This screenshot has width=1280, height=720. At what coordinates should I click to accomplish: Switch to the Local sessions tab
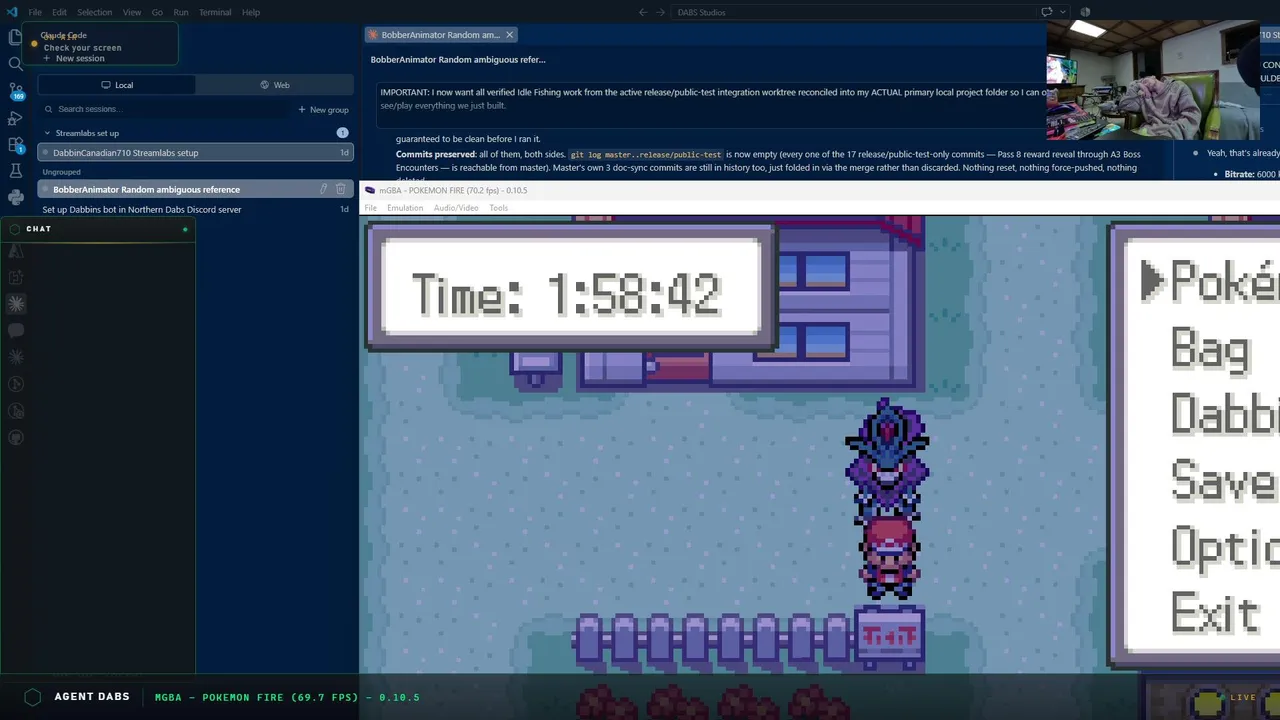(117, 85)
